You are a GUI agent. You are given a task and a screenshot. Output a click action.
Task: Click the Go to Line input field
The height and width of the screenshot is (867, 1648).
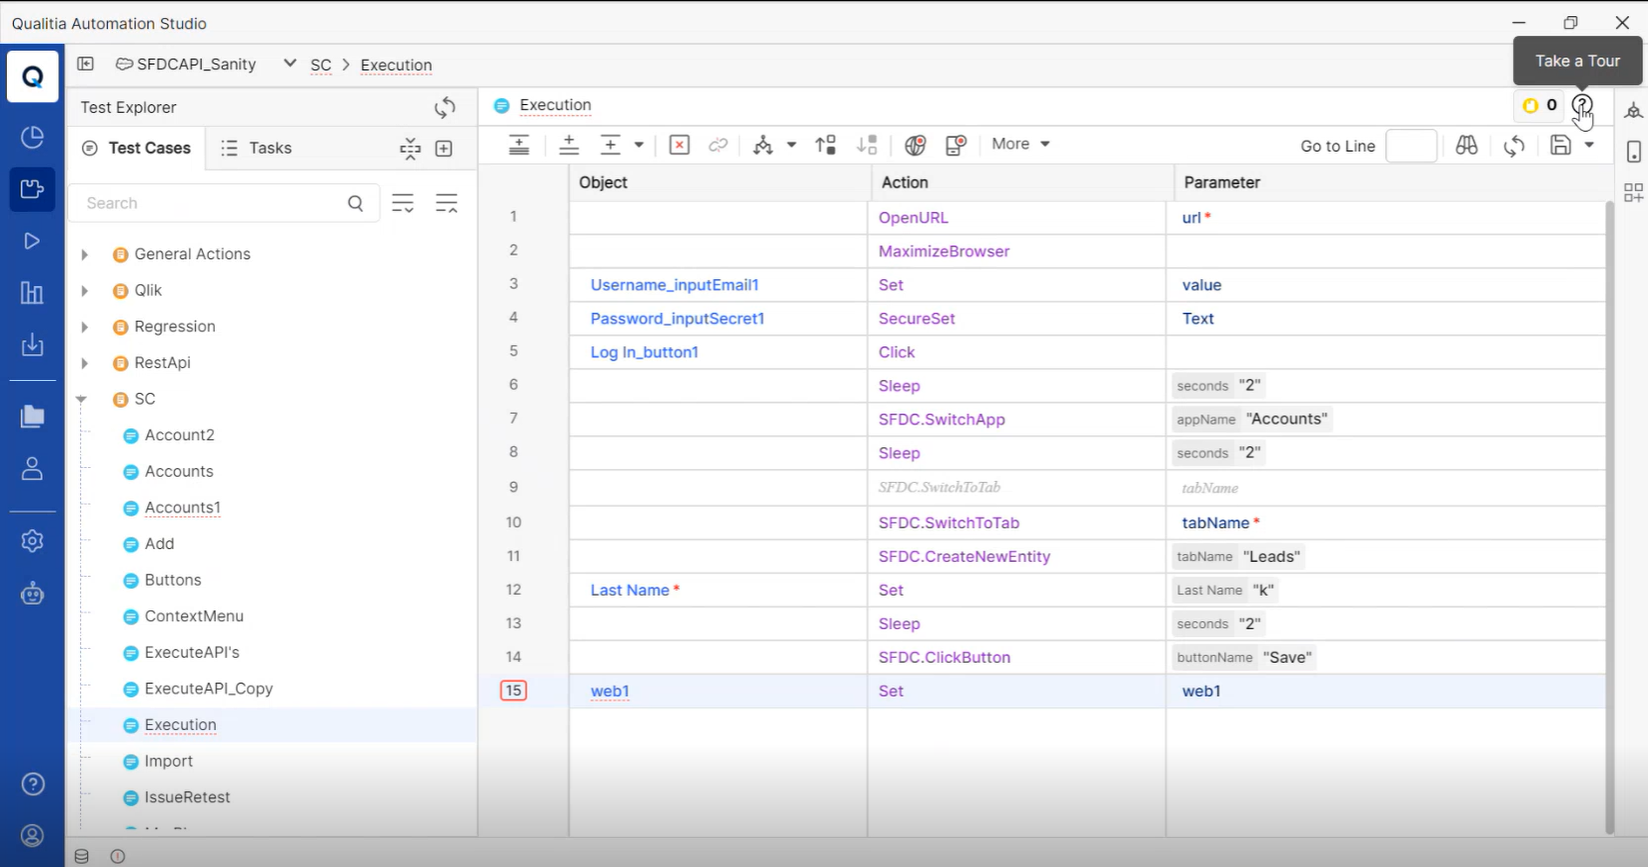point(1411,146)
